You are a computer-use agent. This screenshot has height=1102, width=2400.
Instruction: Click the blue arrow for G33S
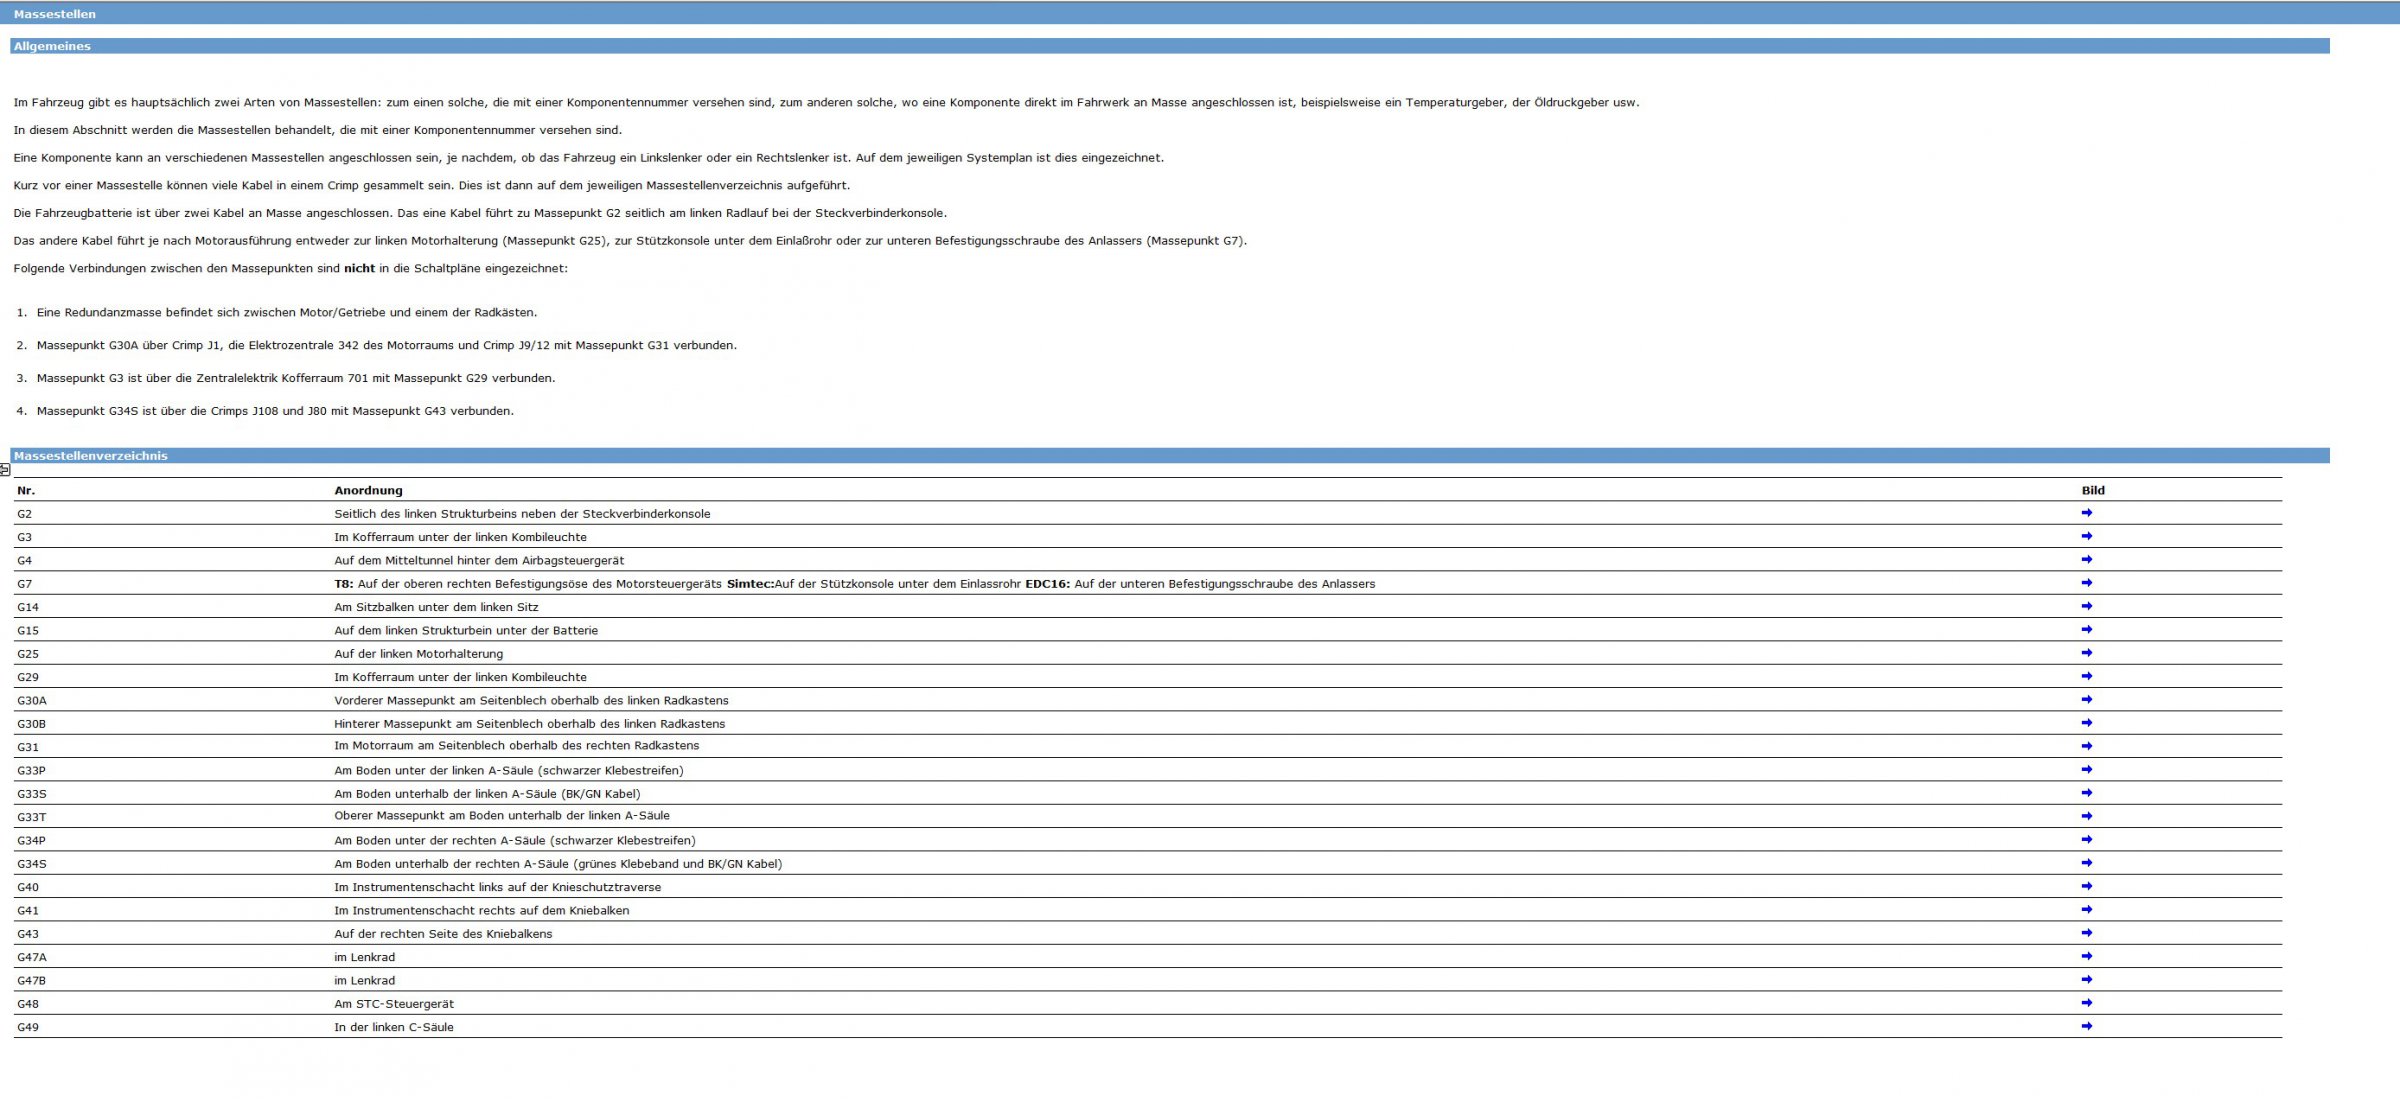(x=2086, y=793)
